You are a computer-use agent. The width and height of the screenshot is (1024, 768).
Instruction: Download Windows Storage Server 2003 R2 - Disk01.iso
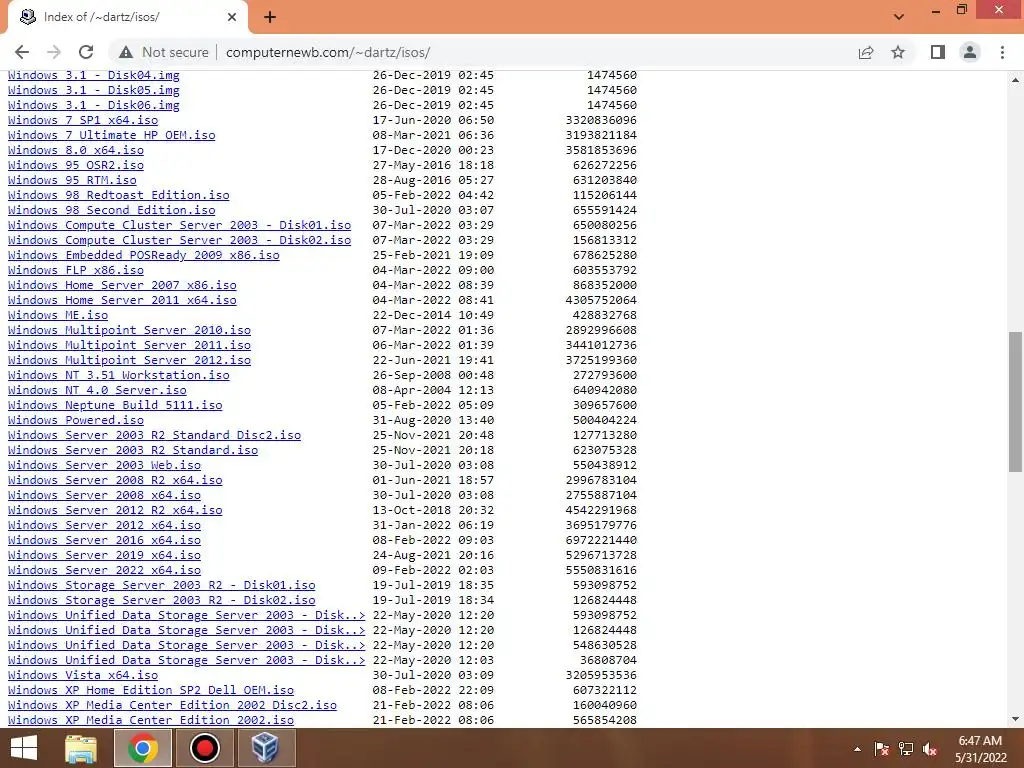point(161,586)
